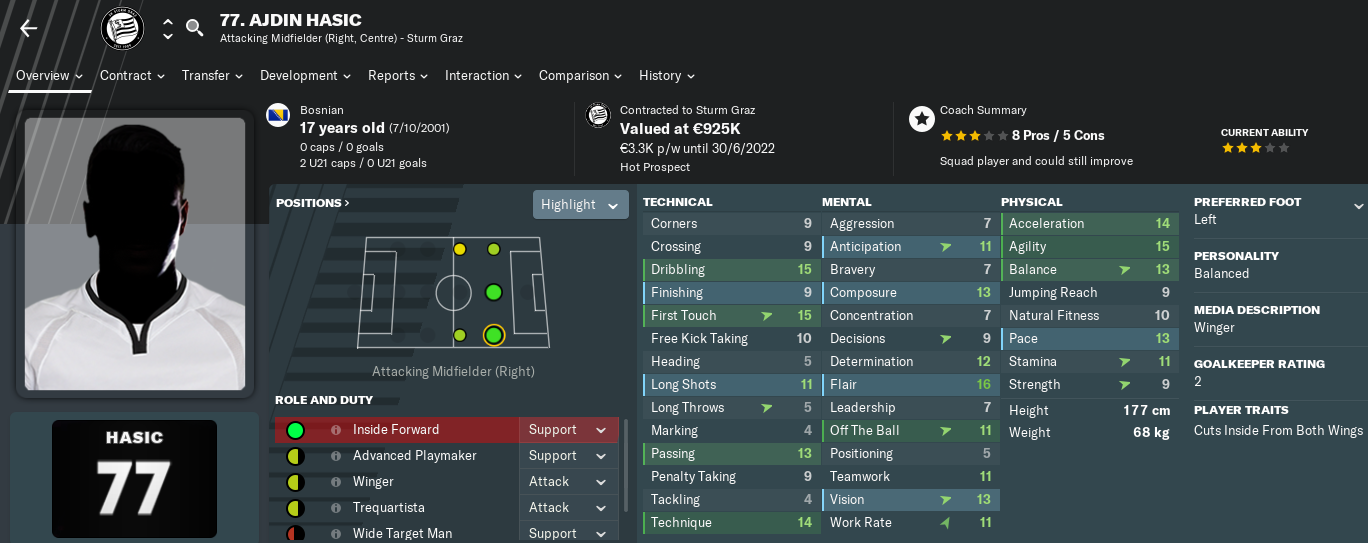1368x543 pixels.
Task: Click the Winger Attack duty button
Action: click(x=568, y=482)
